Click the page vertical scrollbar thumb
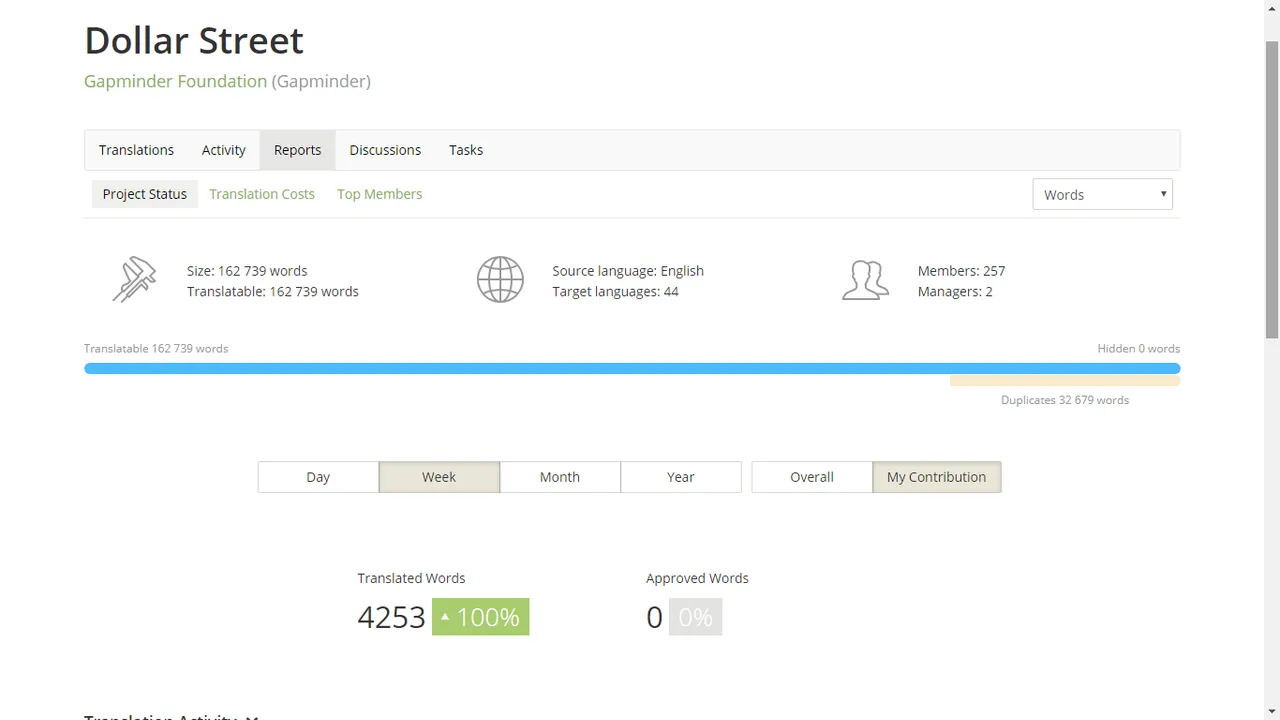 click(x=1272, y=190)
